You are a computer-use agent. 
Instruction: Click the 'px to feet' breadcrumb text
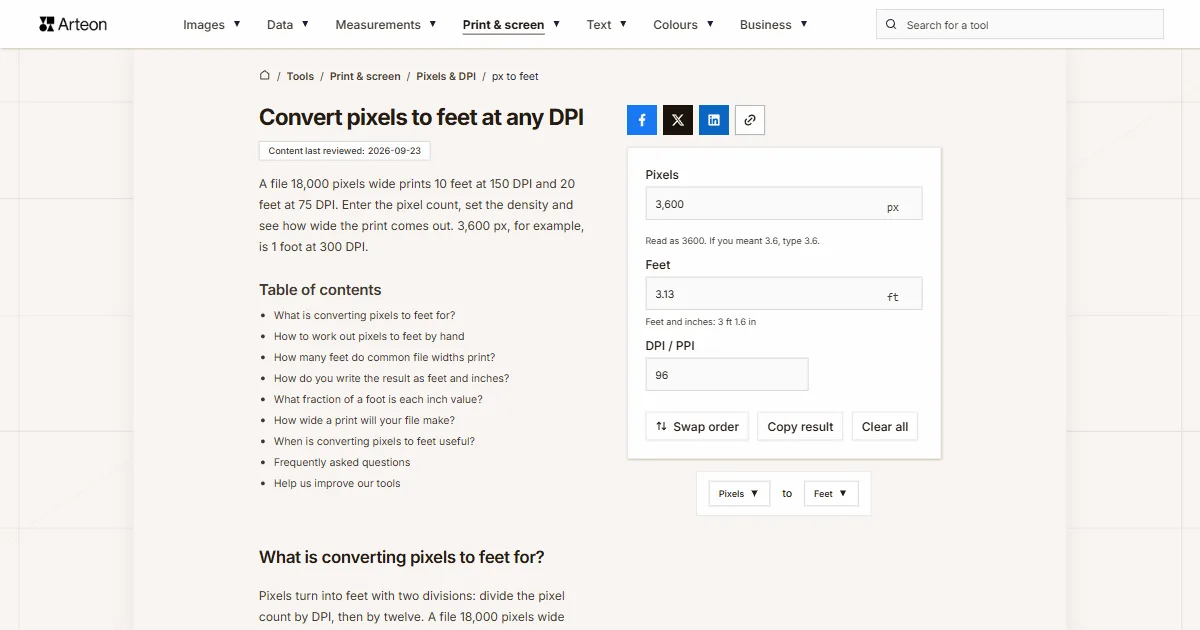515,76
